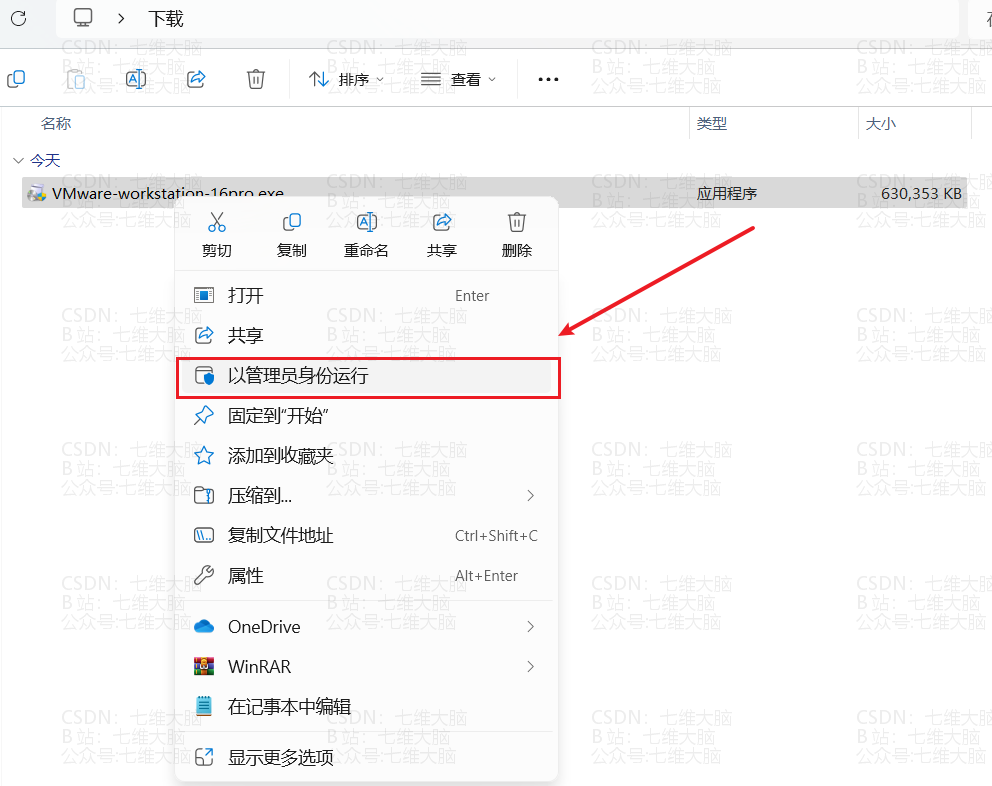
Task: Select the 下载 breadcrumb folder
Action: click(166, 19)
